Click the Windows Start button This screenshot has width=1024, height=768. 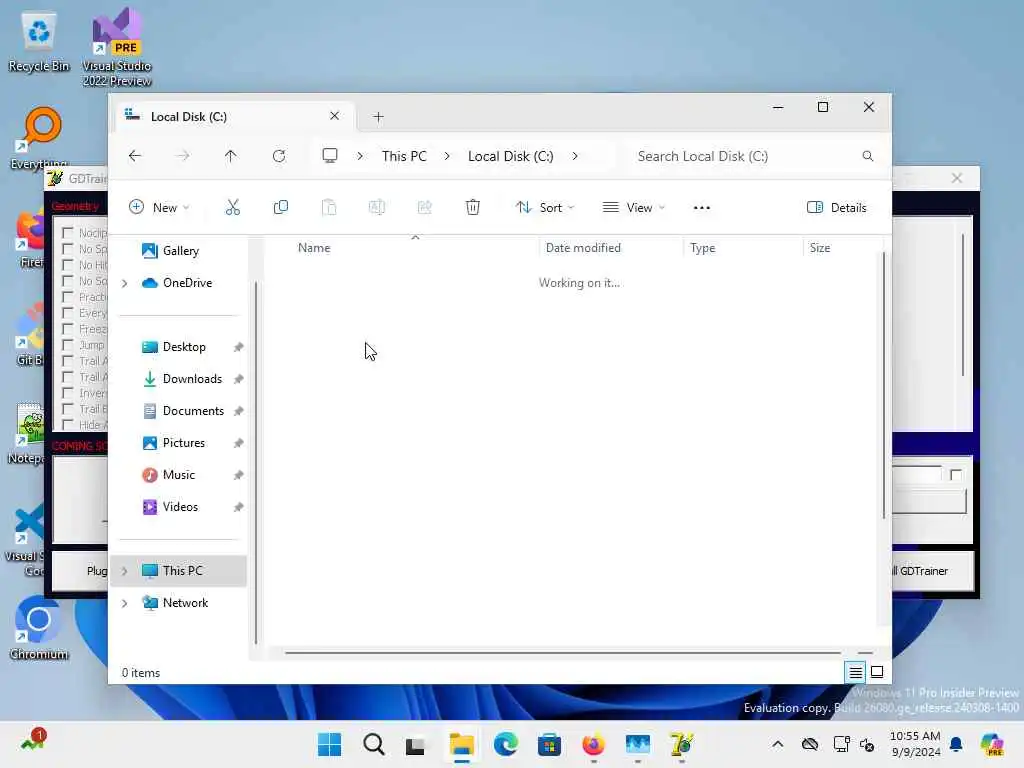[x=329, y=744]
